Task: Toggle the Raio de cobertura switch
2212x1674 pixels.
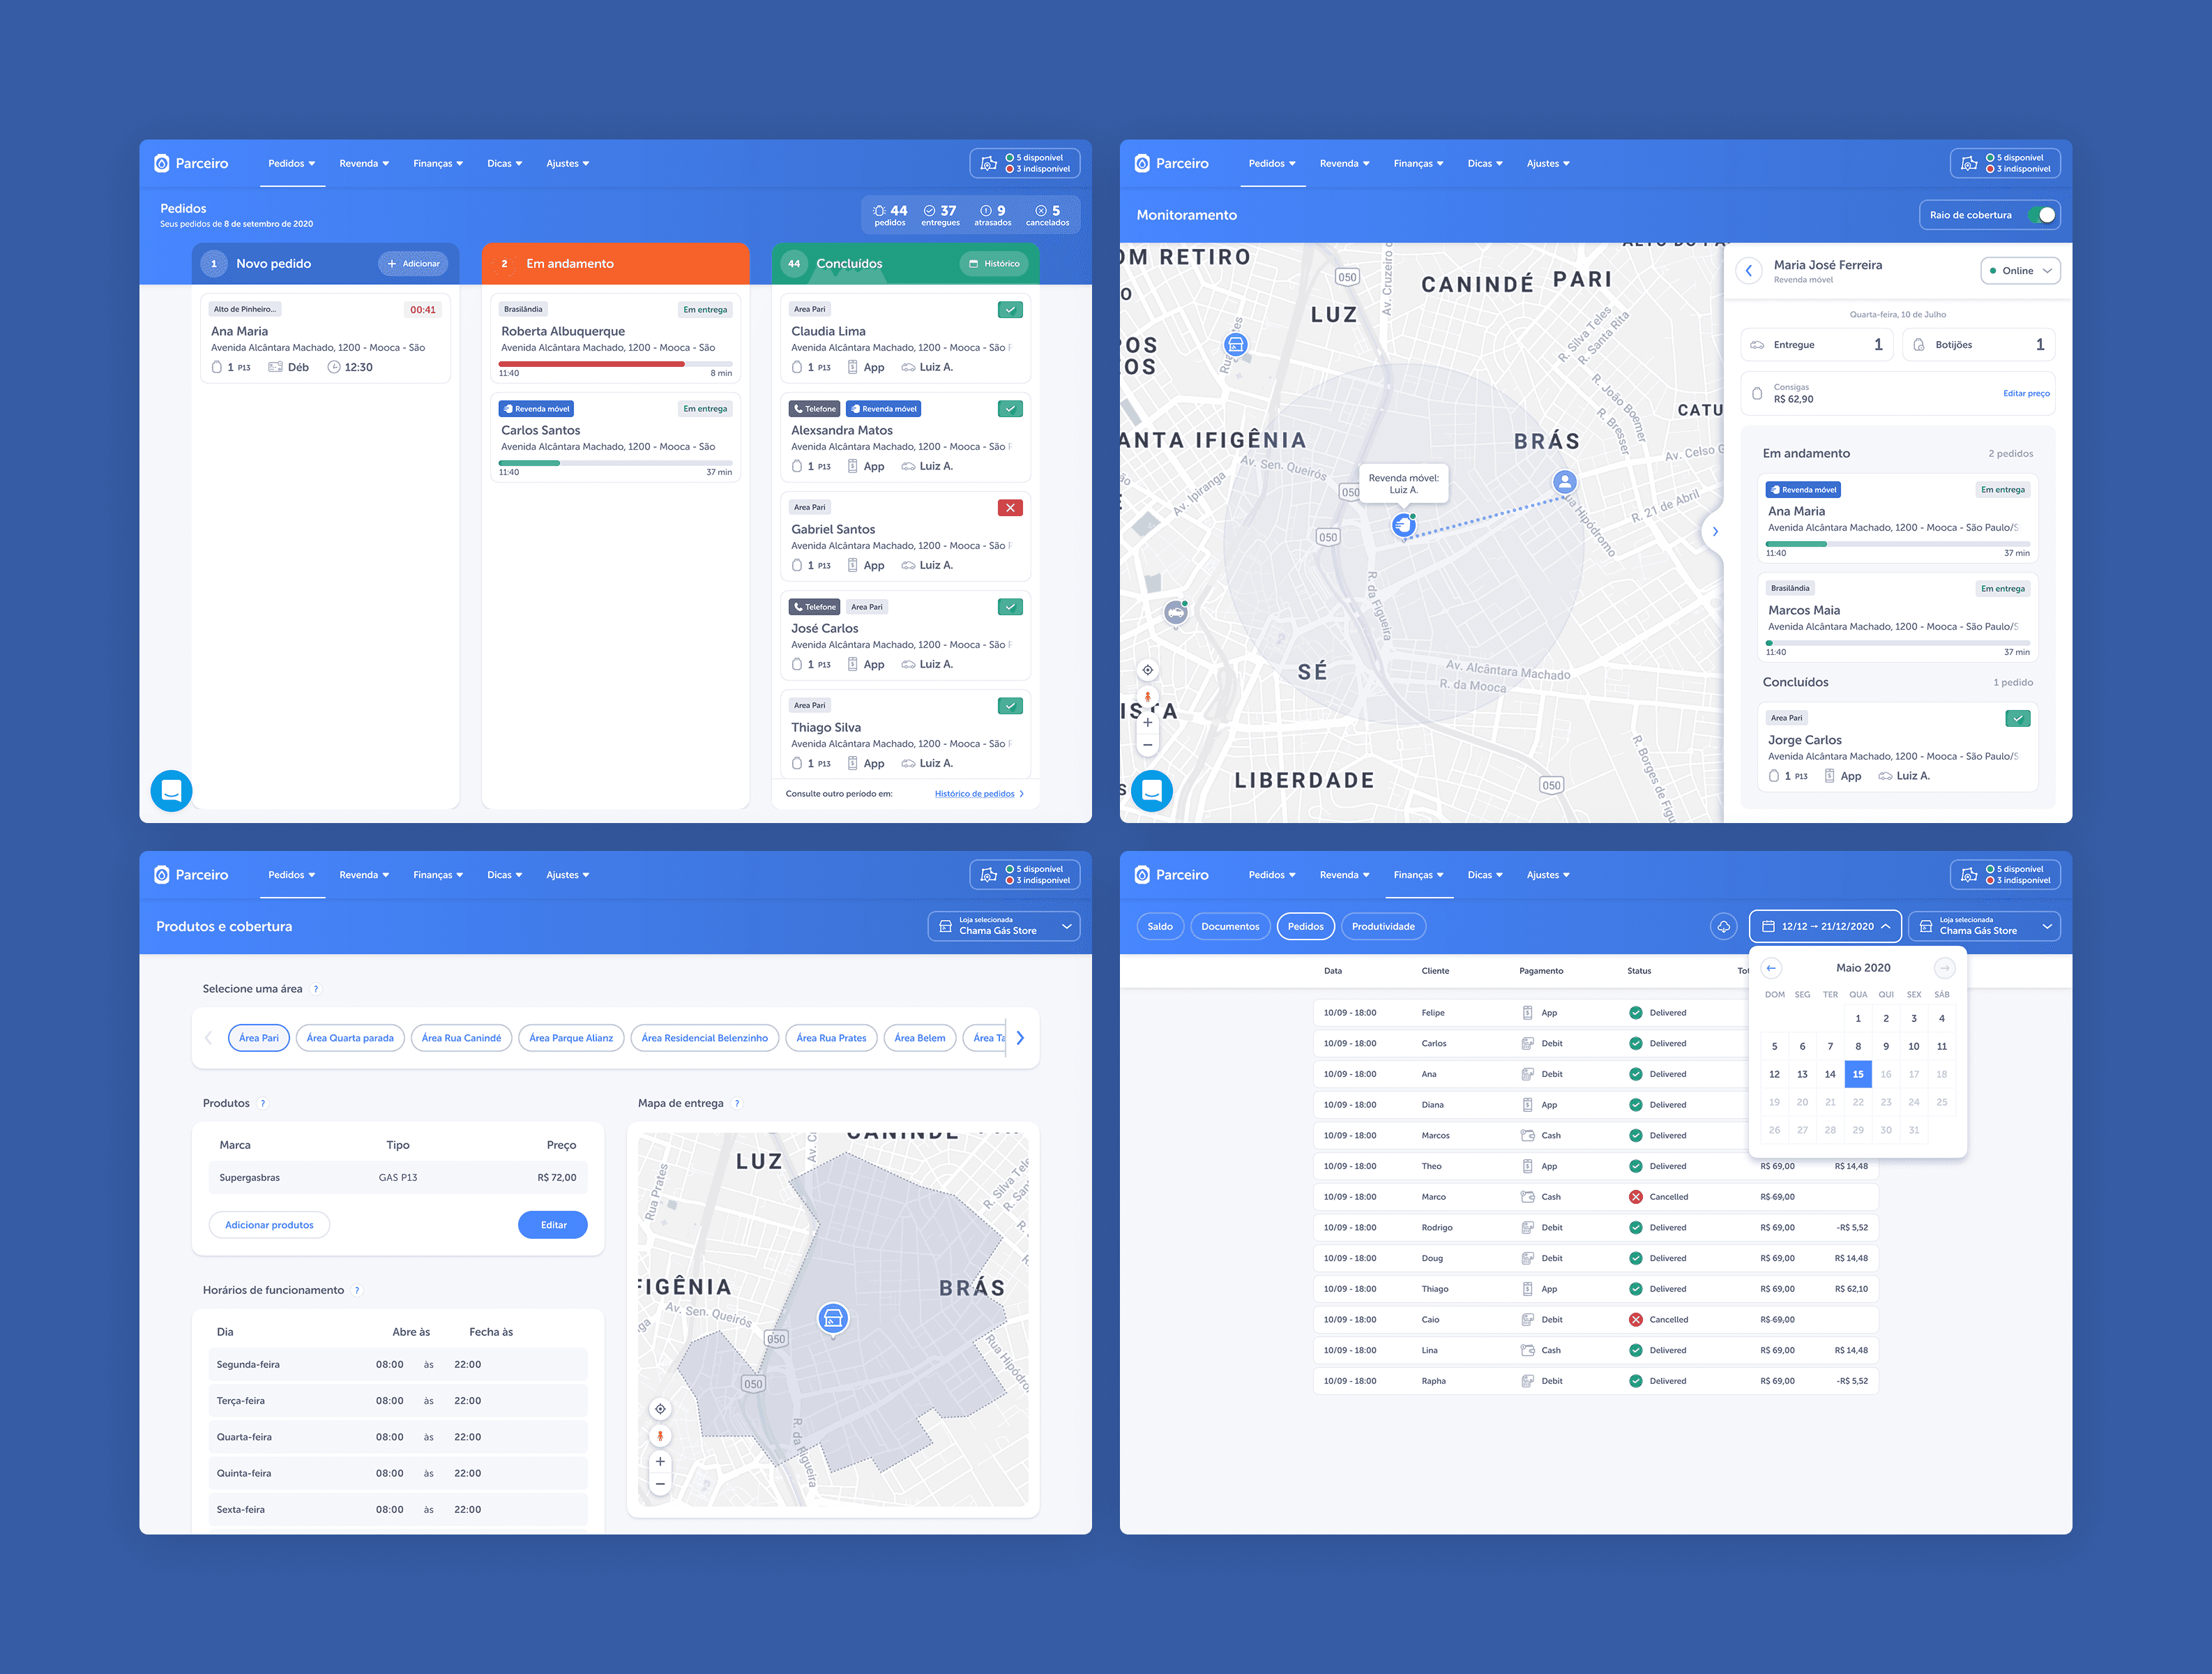Action: point(2041,215)
